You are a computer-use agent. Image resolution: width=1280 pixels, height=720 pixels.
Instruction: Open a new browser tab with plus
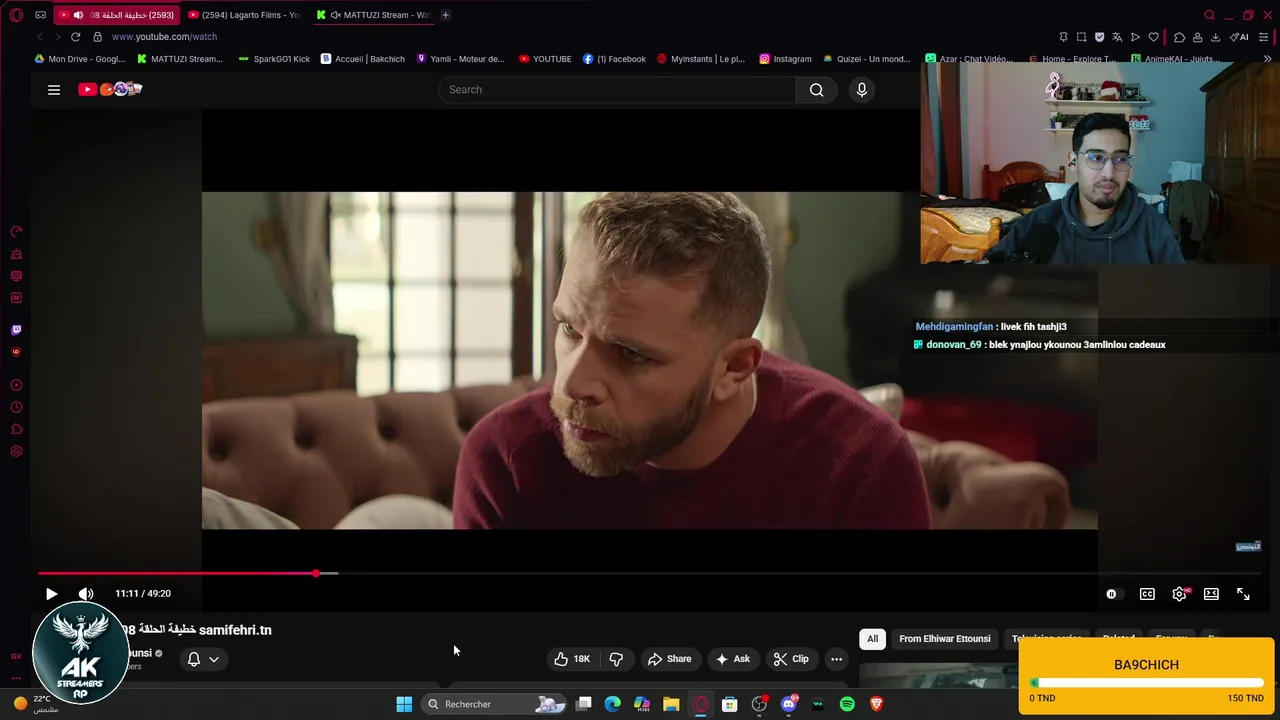pos(445,15)
